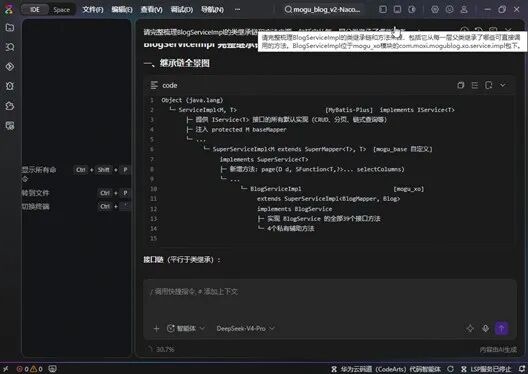Send the message with purple arrow button
This screenshot has height=374, width=528.
[x=501, y=328]
